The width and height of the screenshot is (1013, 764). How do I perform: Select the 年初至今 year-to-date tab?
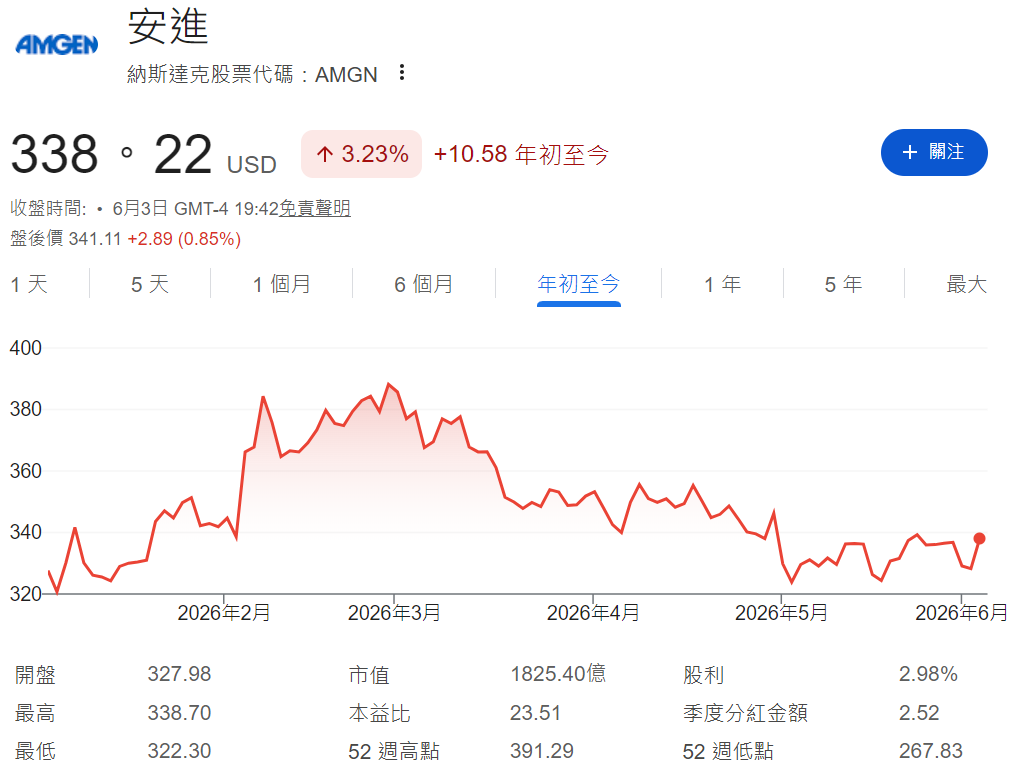(579, 284)
